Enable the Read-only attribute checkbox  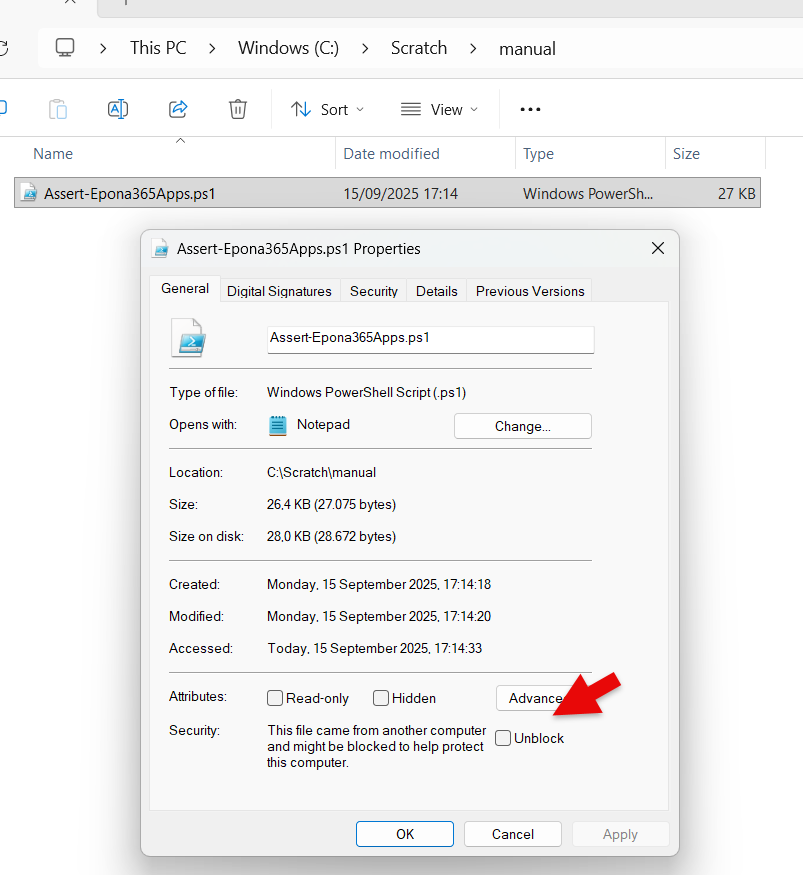click(x=275, y=698)
